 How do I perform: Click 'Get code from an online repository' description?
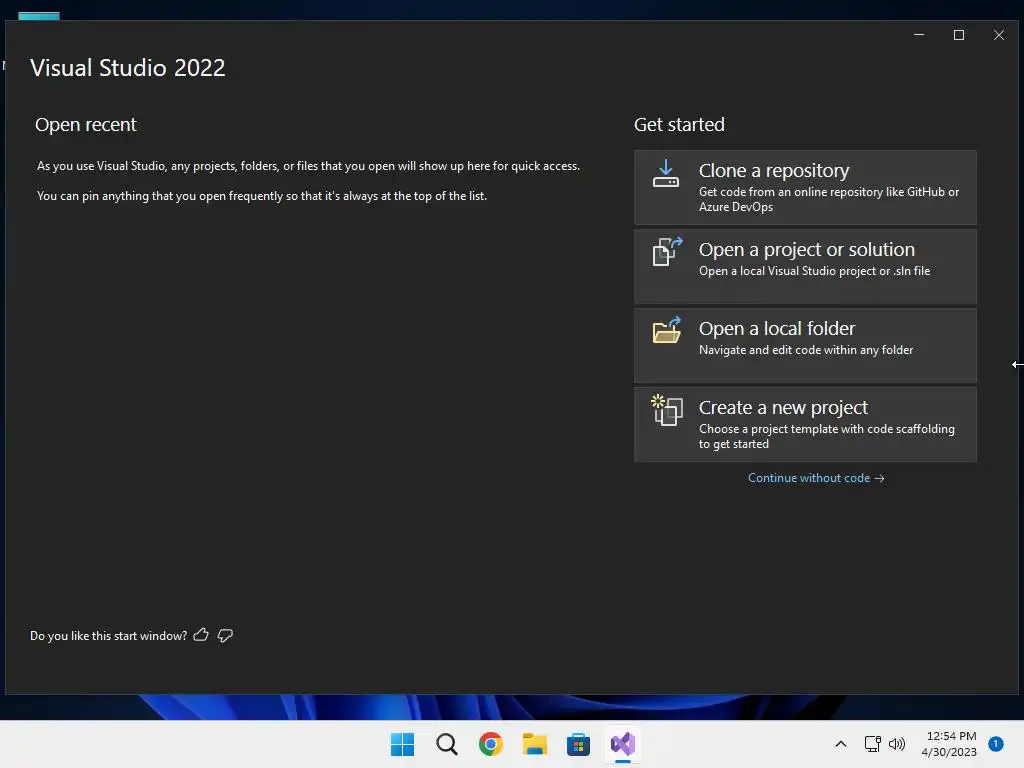point(829,199)
